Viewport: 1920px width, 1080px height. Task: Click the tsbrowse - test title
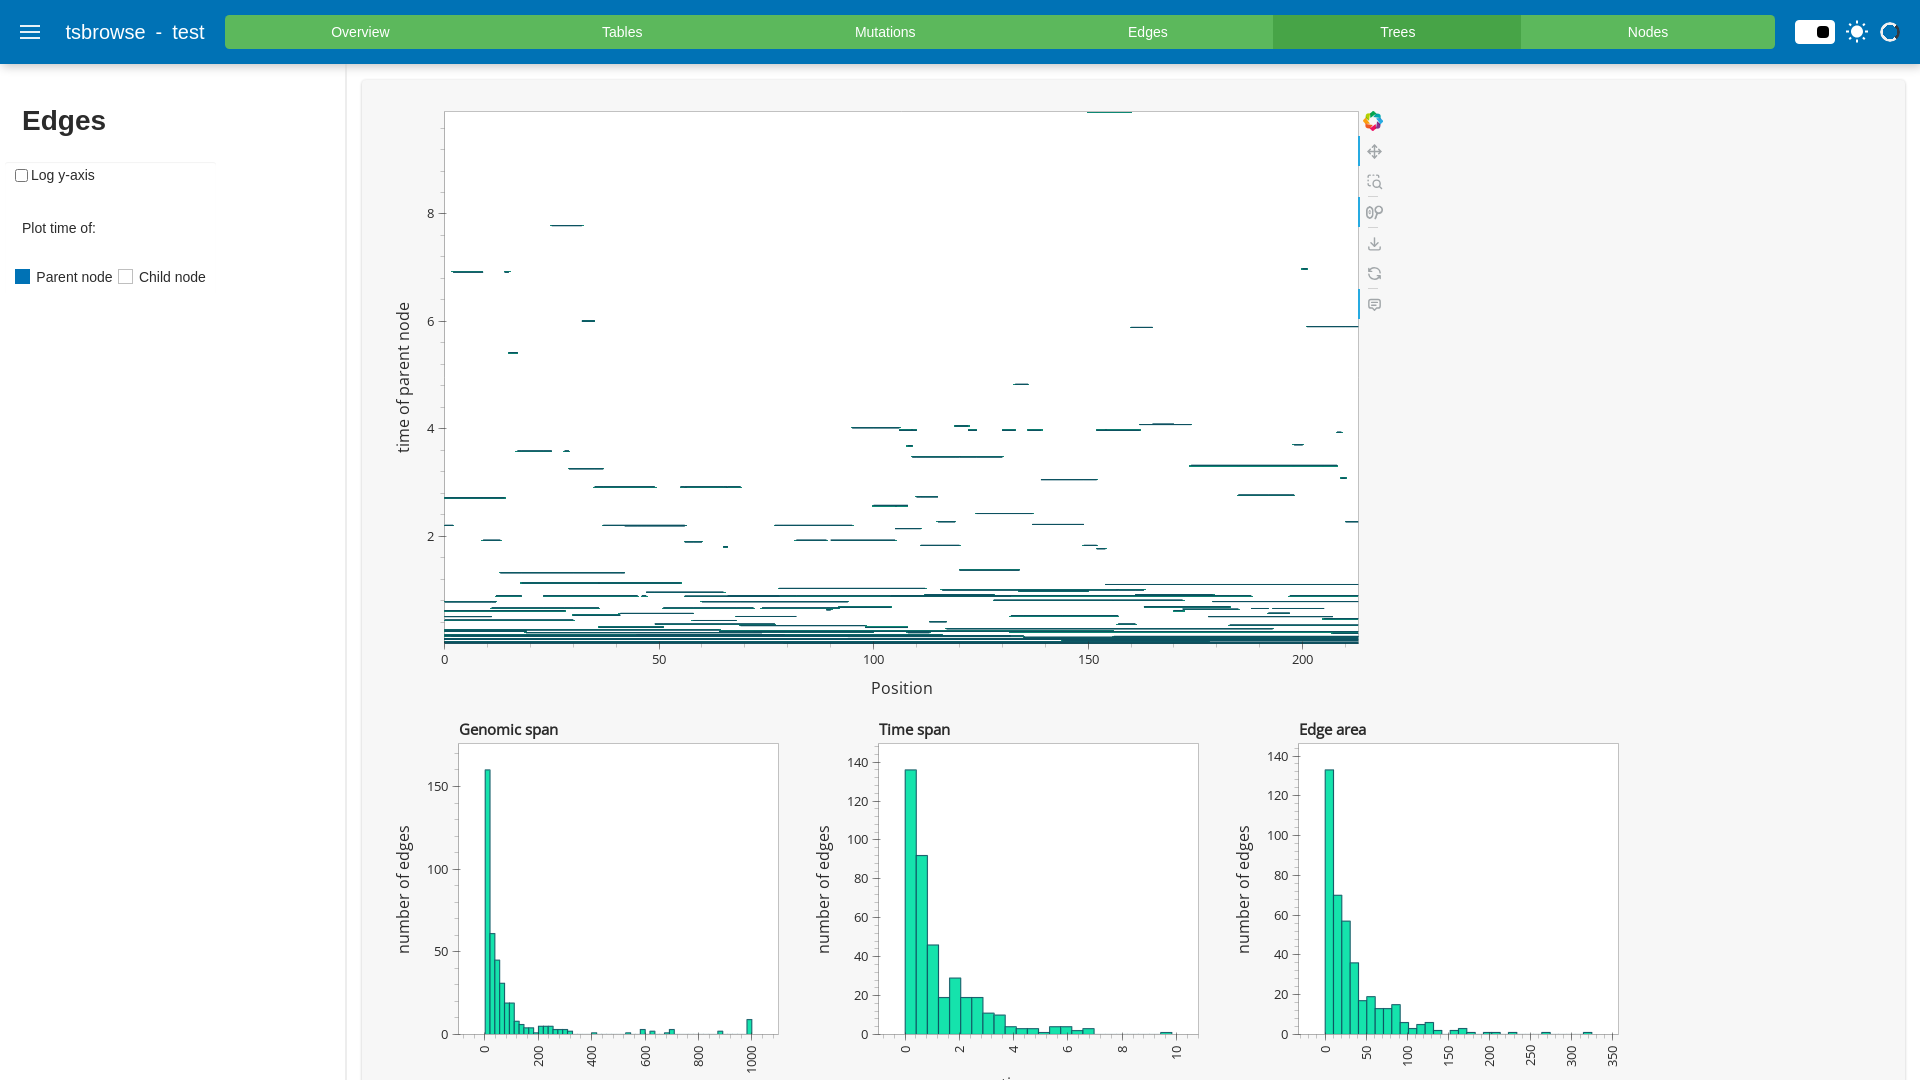(135, 32)
